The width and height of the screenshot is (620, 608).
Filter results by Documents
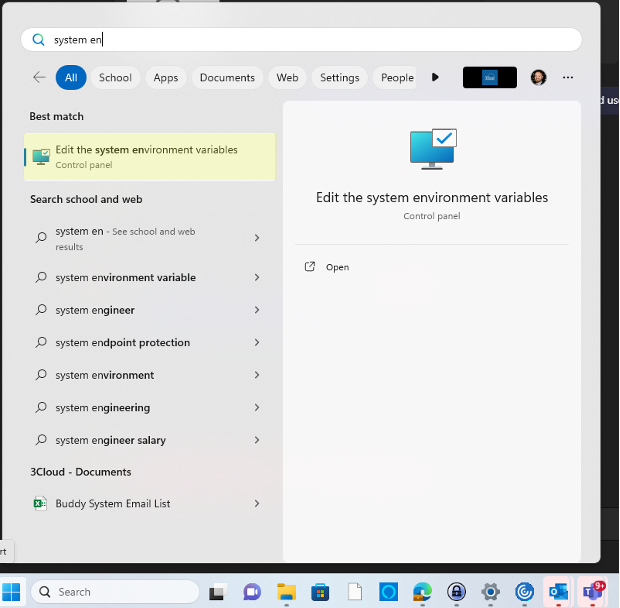coord(227,77)
